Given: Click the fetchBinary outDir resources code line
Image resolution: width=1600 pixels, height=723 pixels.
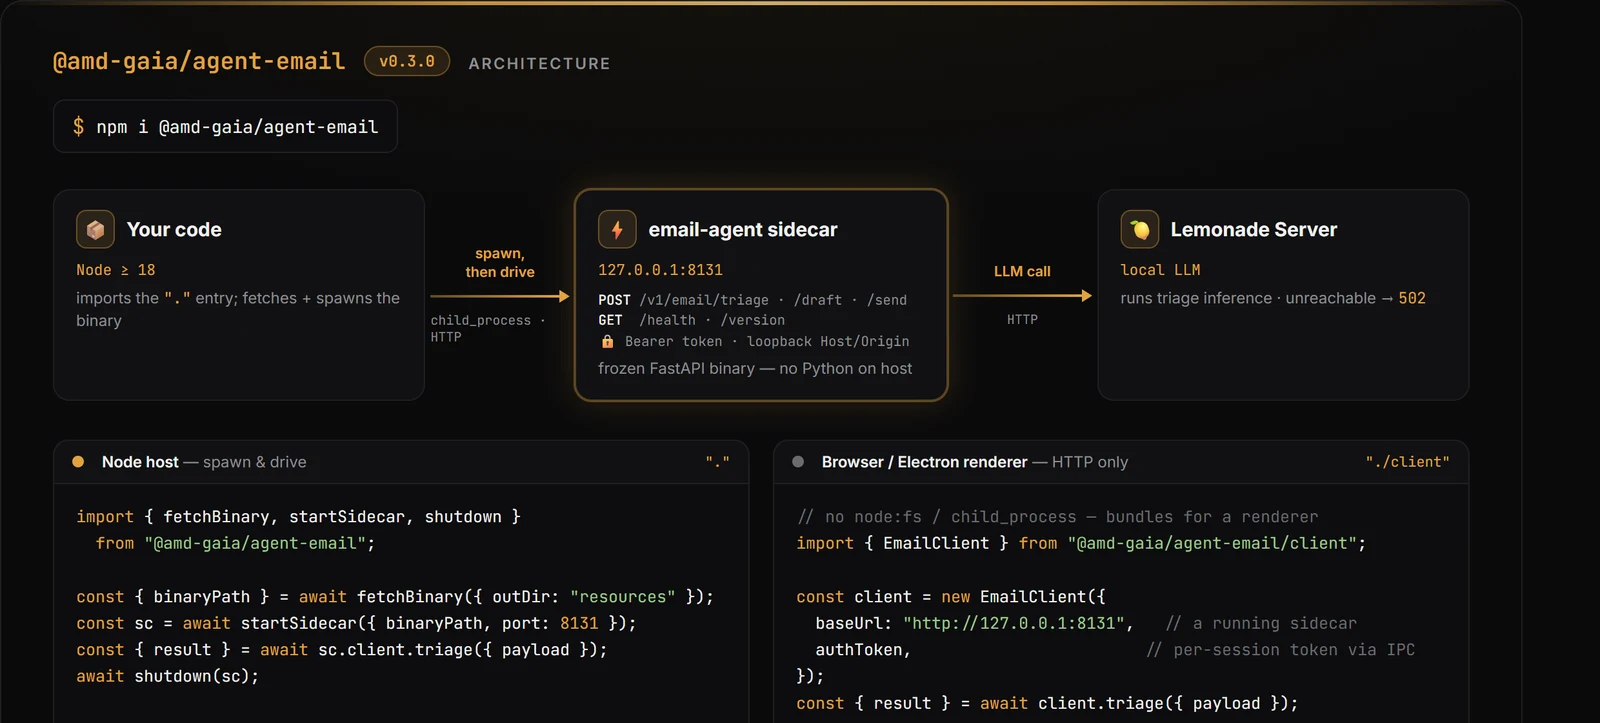Looking at the screenshot, I should click(x=395, y=597).
